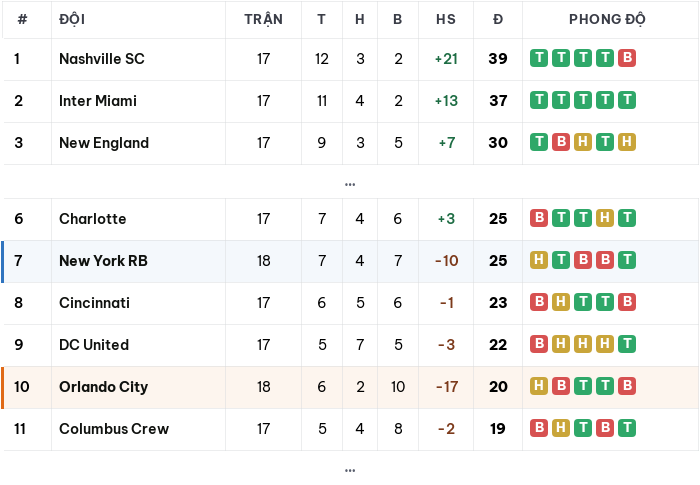700x485 pixels.
Task: Click Orlando City's first yellow H badge
Action: (539, 386)
